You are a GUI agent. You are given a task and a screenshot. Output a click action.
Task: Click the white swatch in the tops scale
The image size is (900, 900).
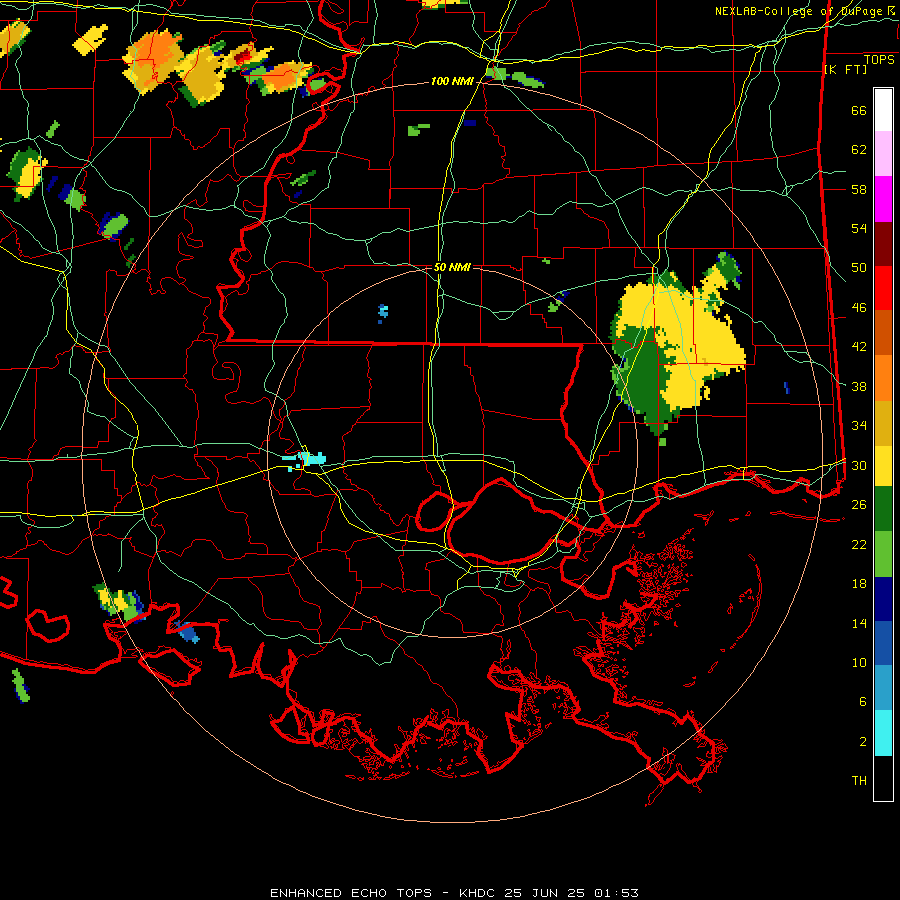click(883, 110)
